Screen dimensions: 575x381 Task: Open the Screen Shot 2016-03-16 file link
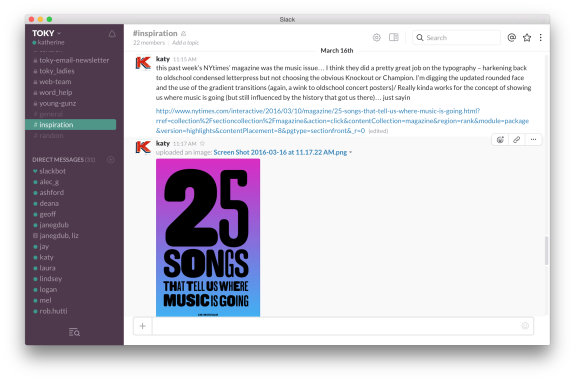click(280, 152)
